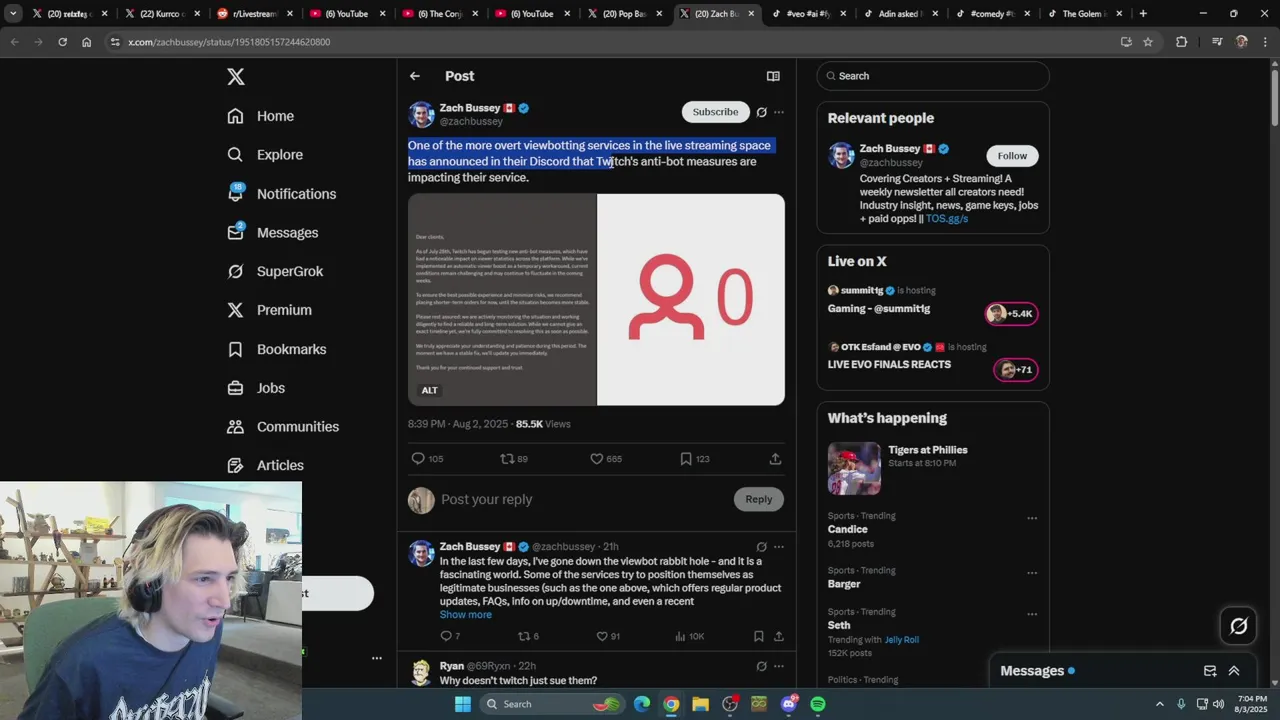
Task: Open Windows Start menu
Action: click(x=462, y=704)
